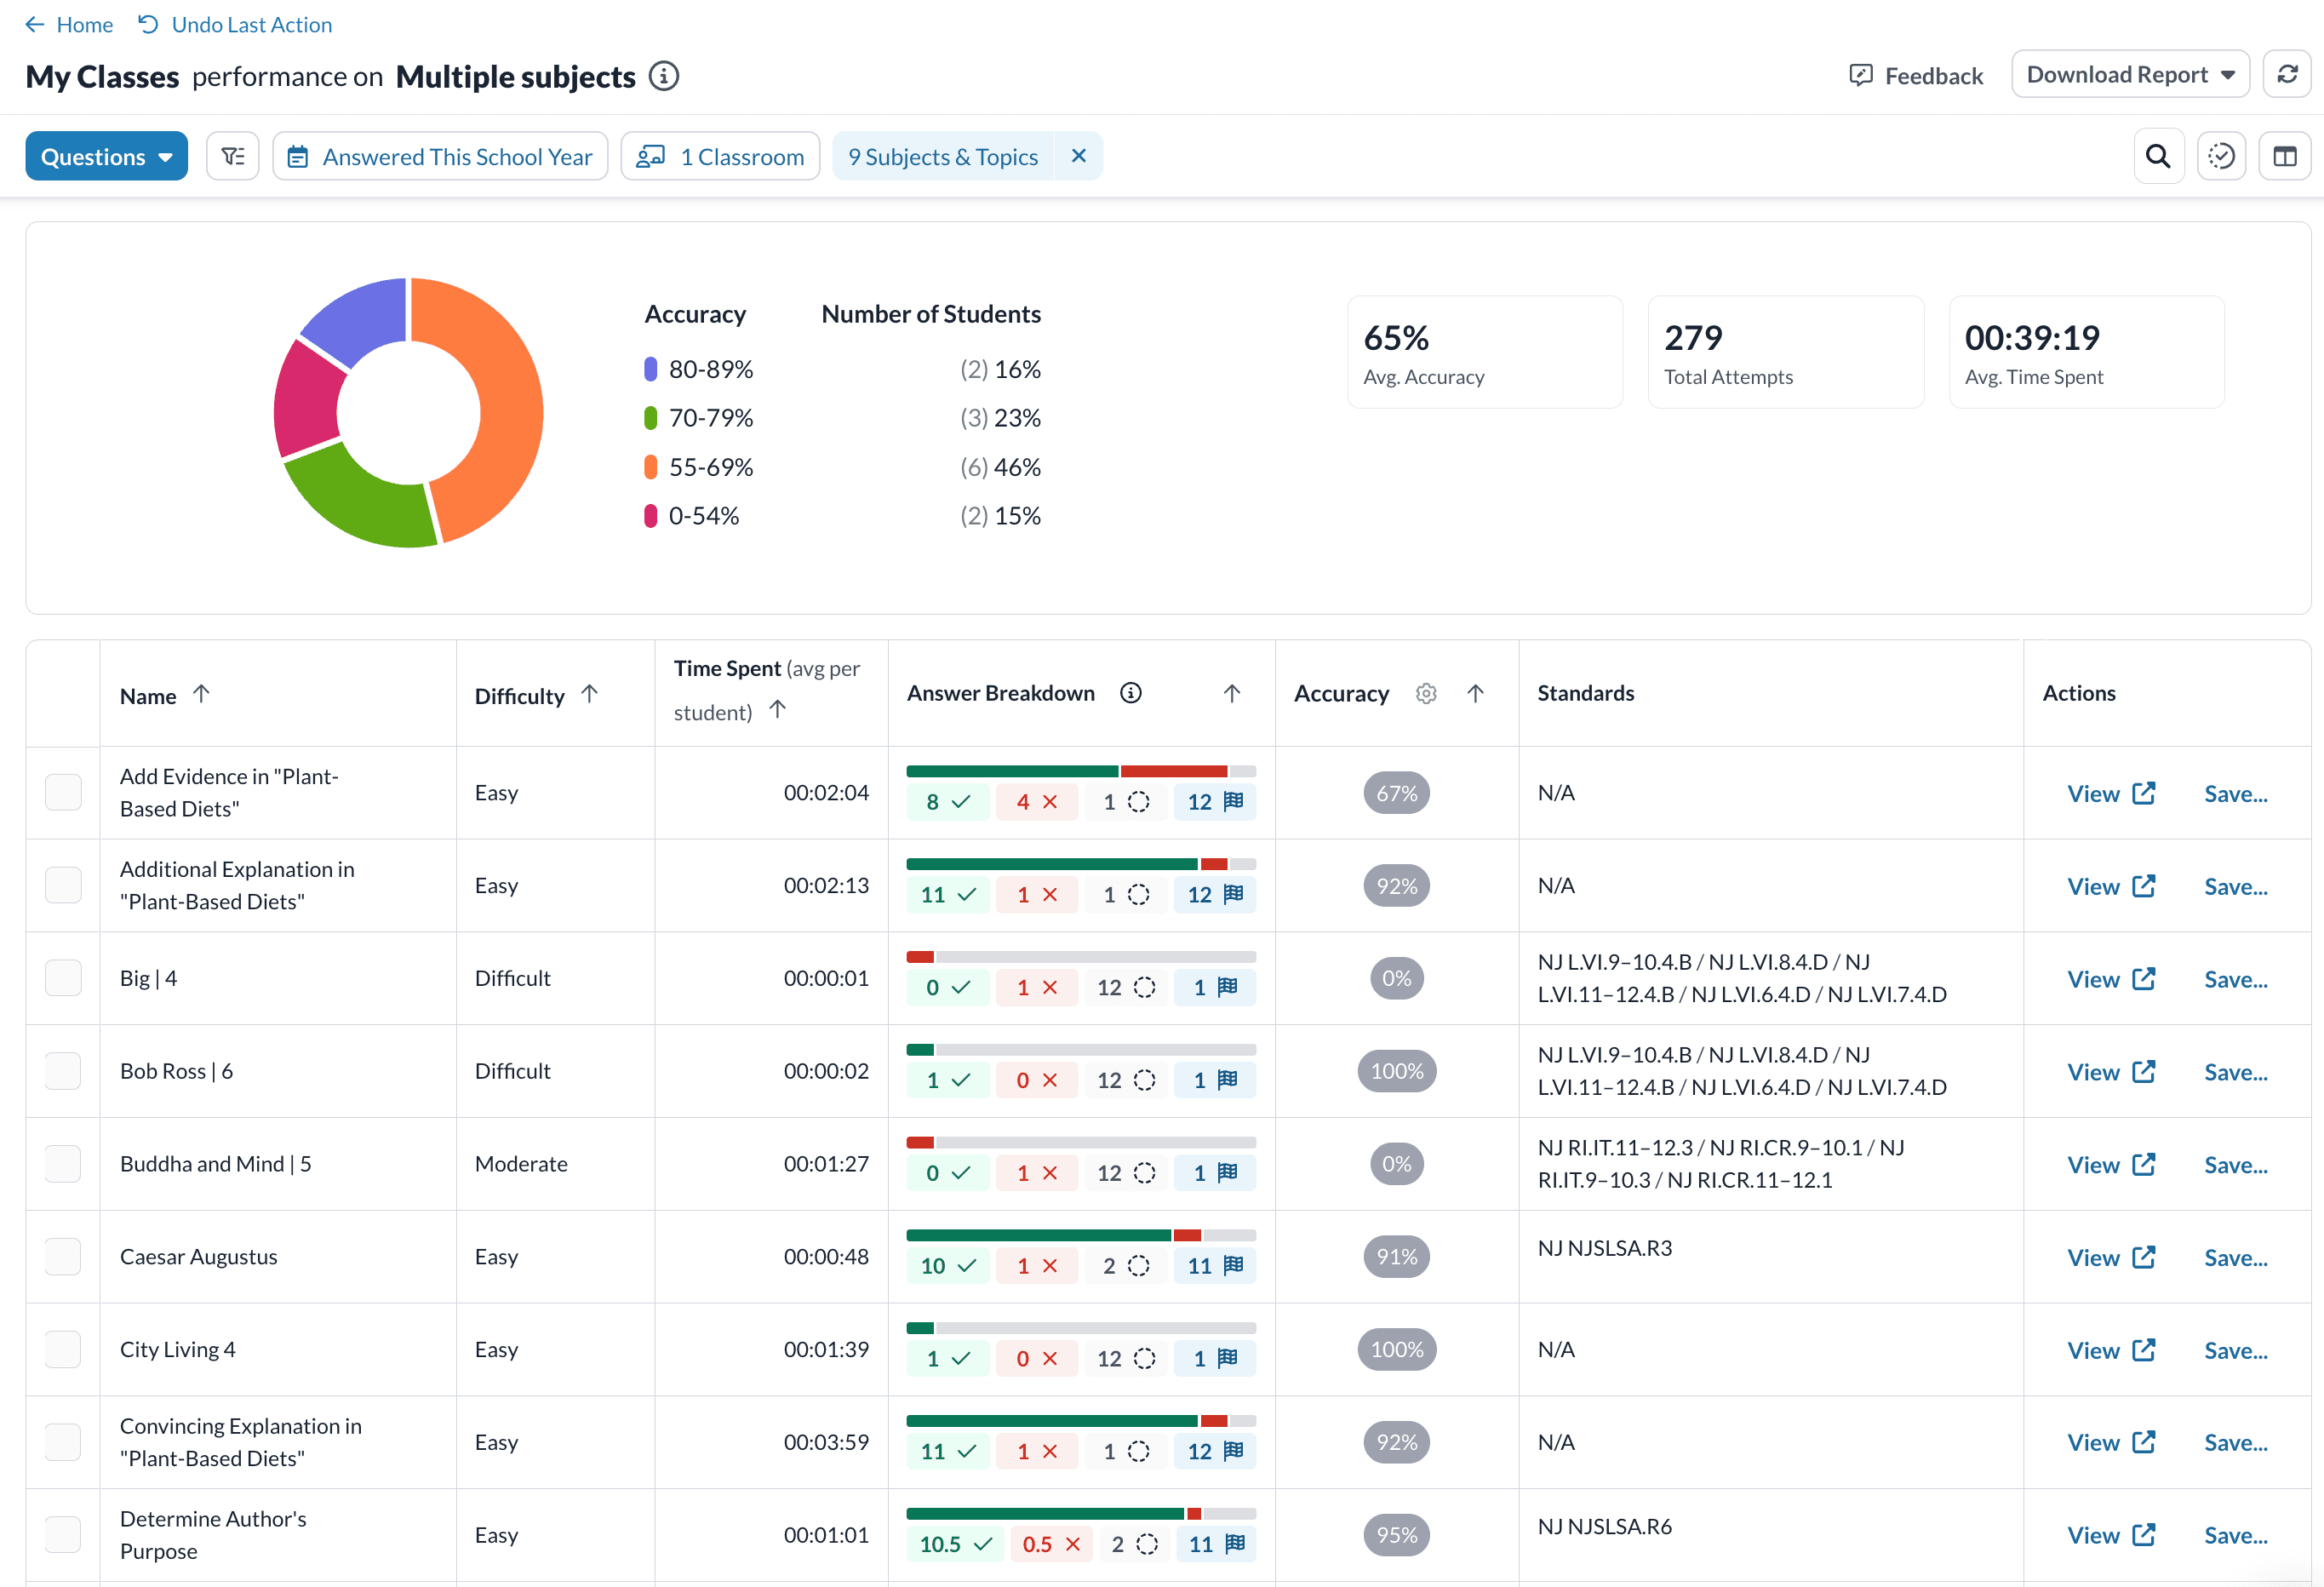Check the Caesar Augustus row checkbox
This screenshot has height=1587, width=2324.
point(63,1256)
